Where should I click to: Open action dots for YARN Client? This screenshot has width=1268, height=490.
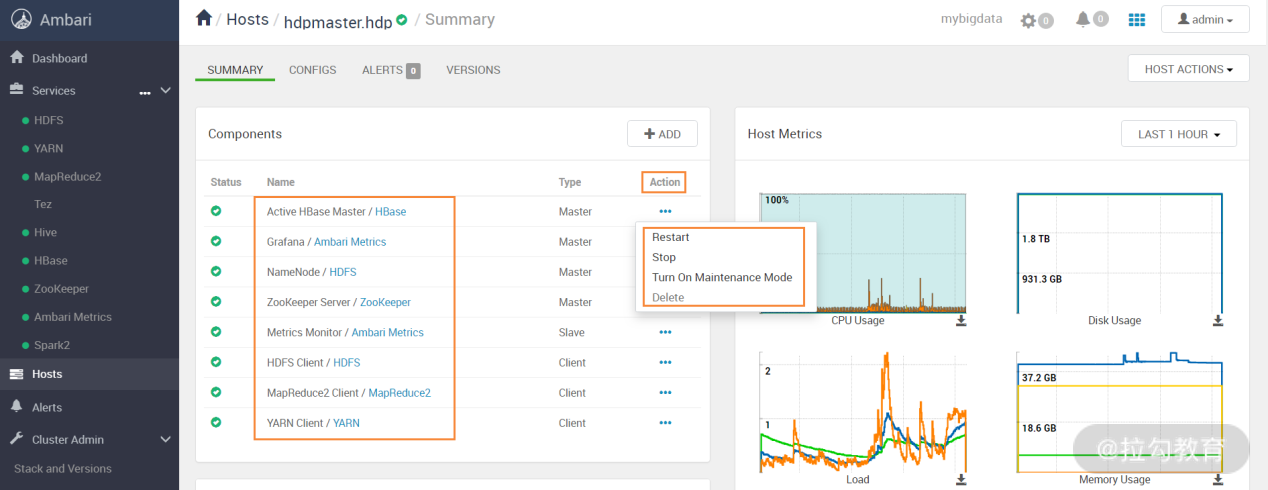(665, 423)
